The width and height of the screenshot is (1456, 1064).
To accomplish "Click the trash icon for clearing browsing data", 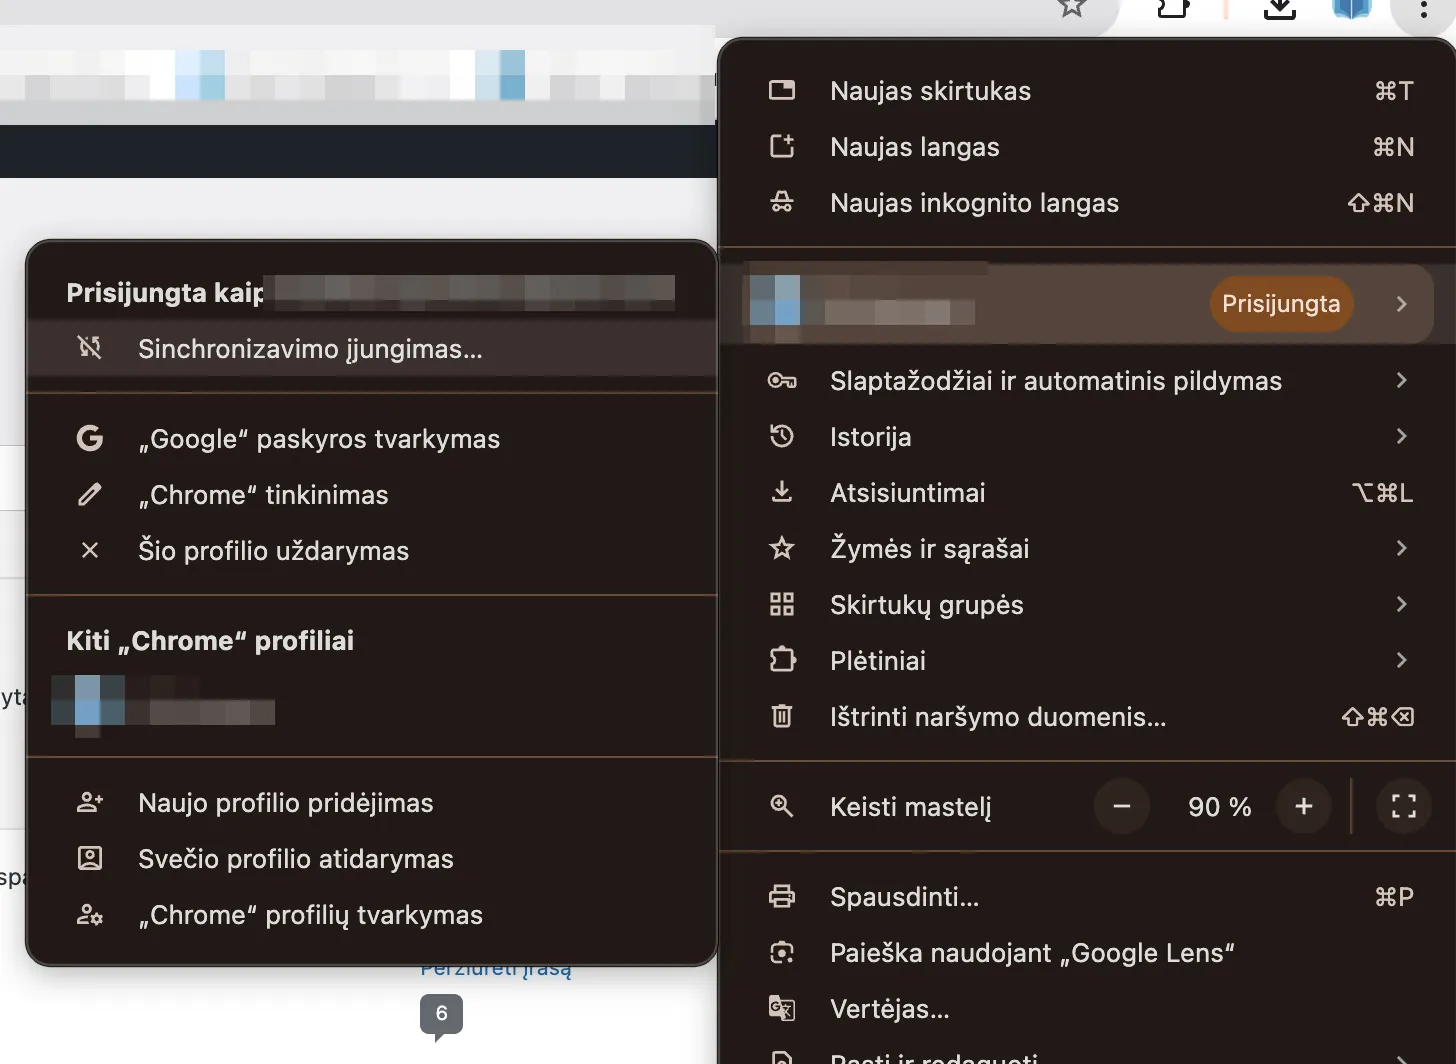I will coord(782,717).
